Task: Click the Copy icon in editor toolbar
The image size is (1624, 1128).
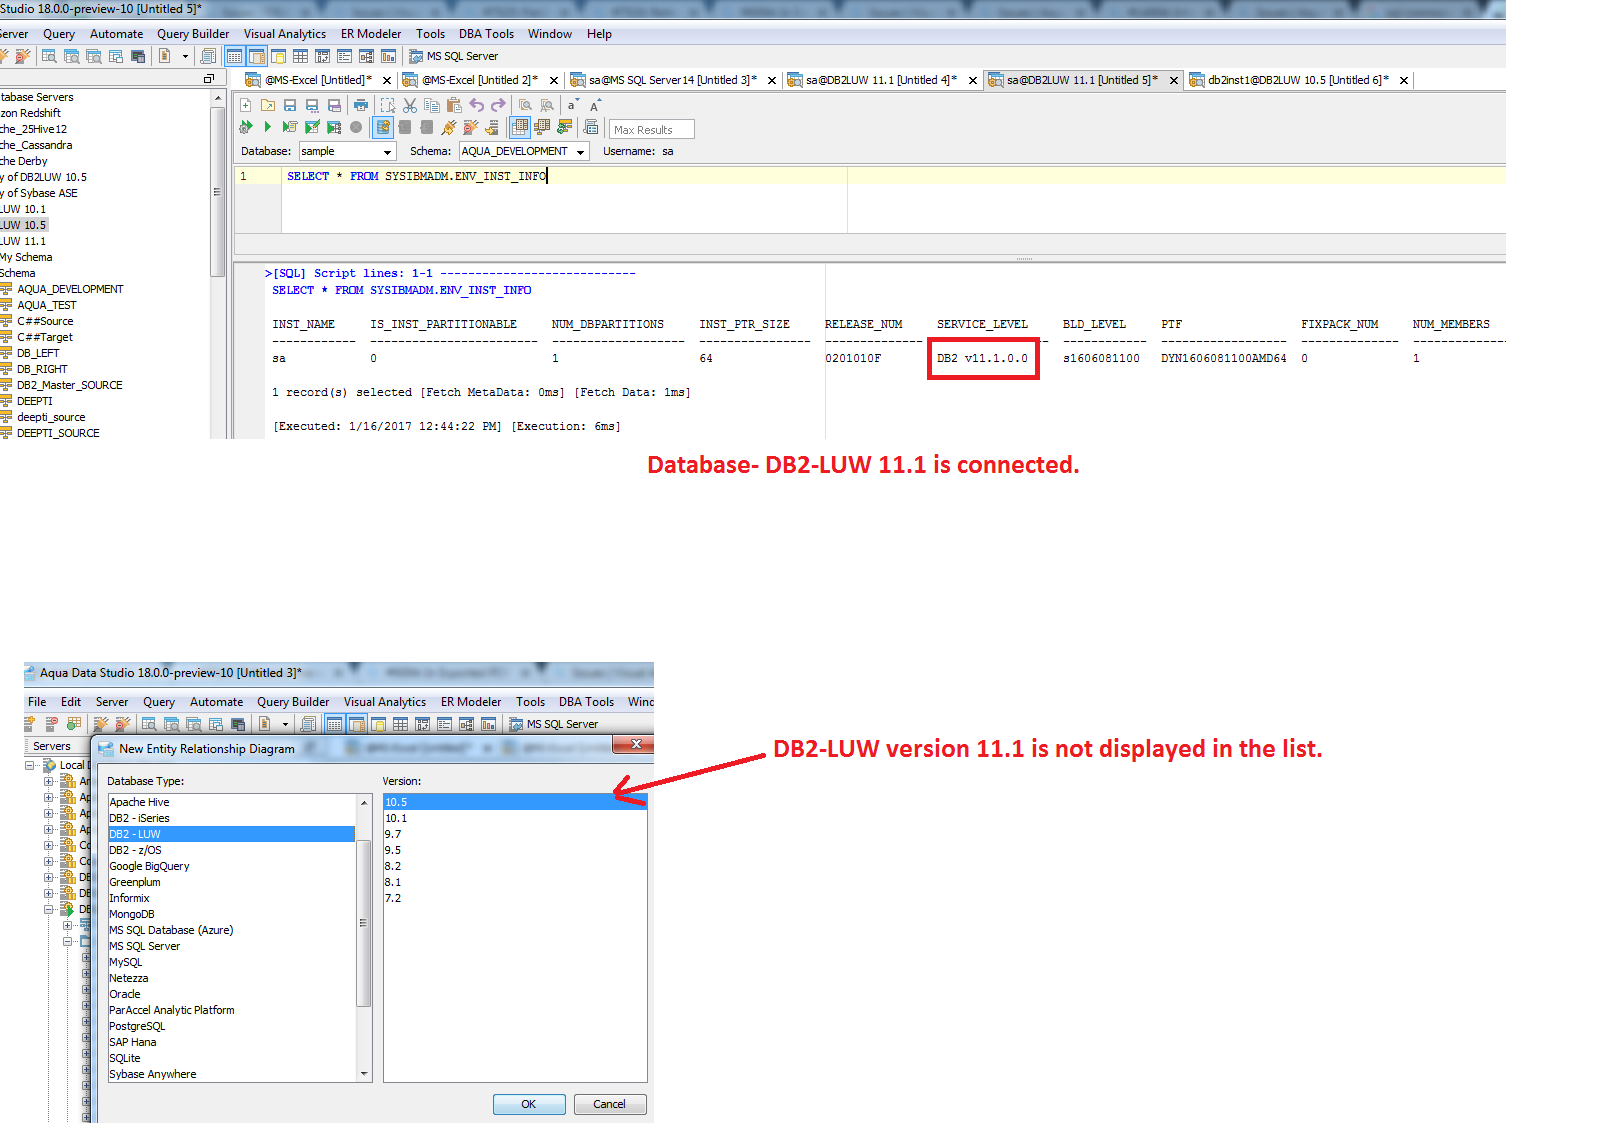Action: [432, 105]
